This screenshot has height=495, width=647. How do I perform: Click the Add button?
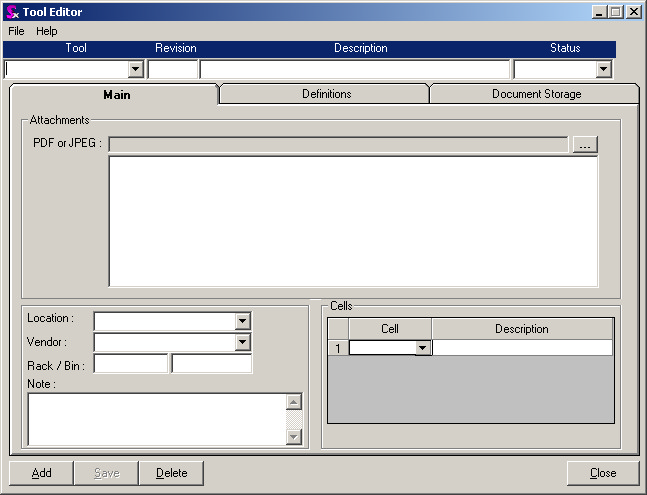[42, 473]
